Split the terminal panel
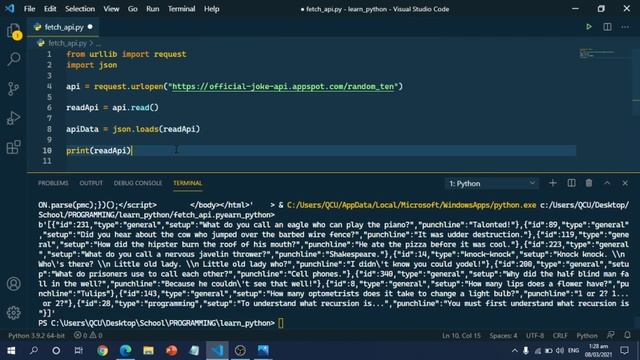The width and height of the screenshot is (640, 360). (x=571, y=183)
